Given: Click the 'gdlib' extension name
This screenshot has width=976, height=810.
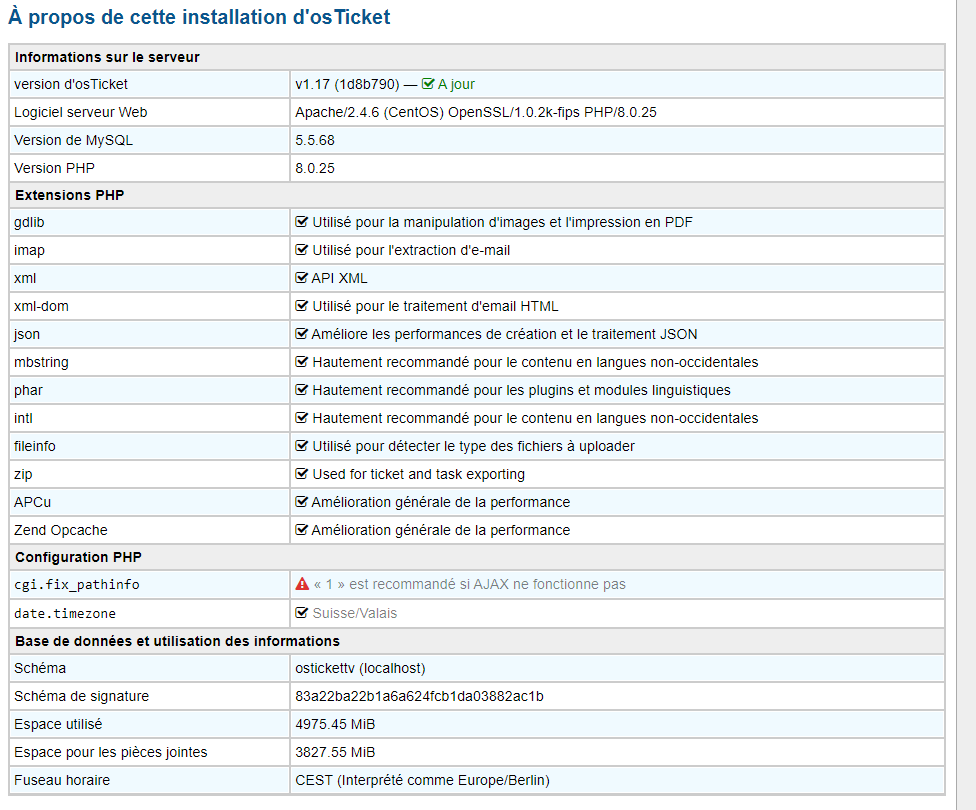Looking at the screenshot, I should tap(29, 223).
